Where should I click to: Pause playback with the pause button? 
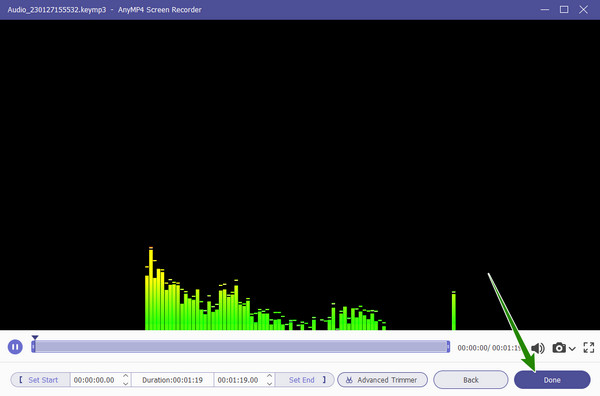(15, 347)
